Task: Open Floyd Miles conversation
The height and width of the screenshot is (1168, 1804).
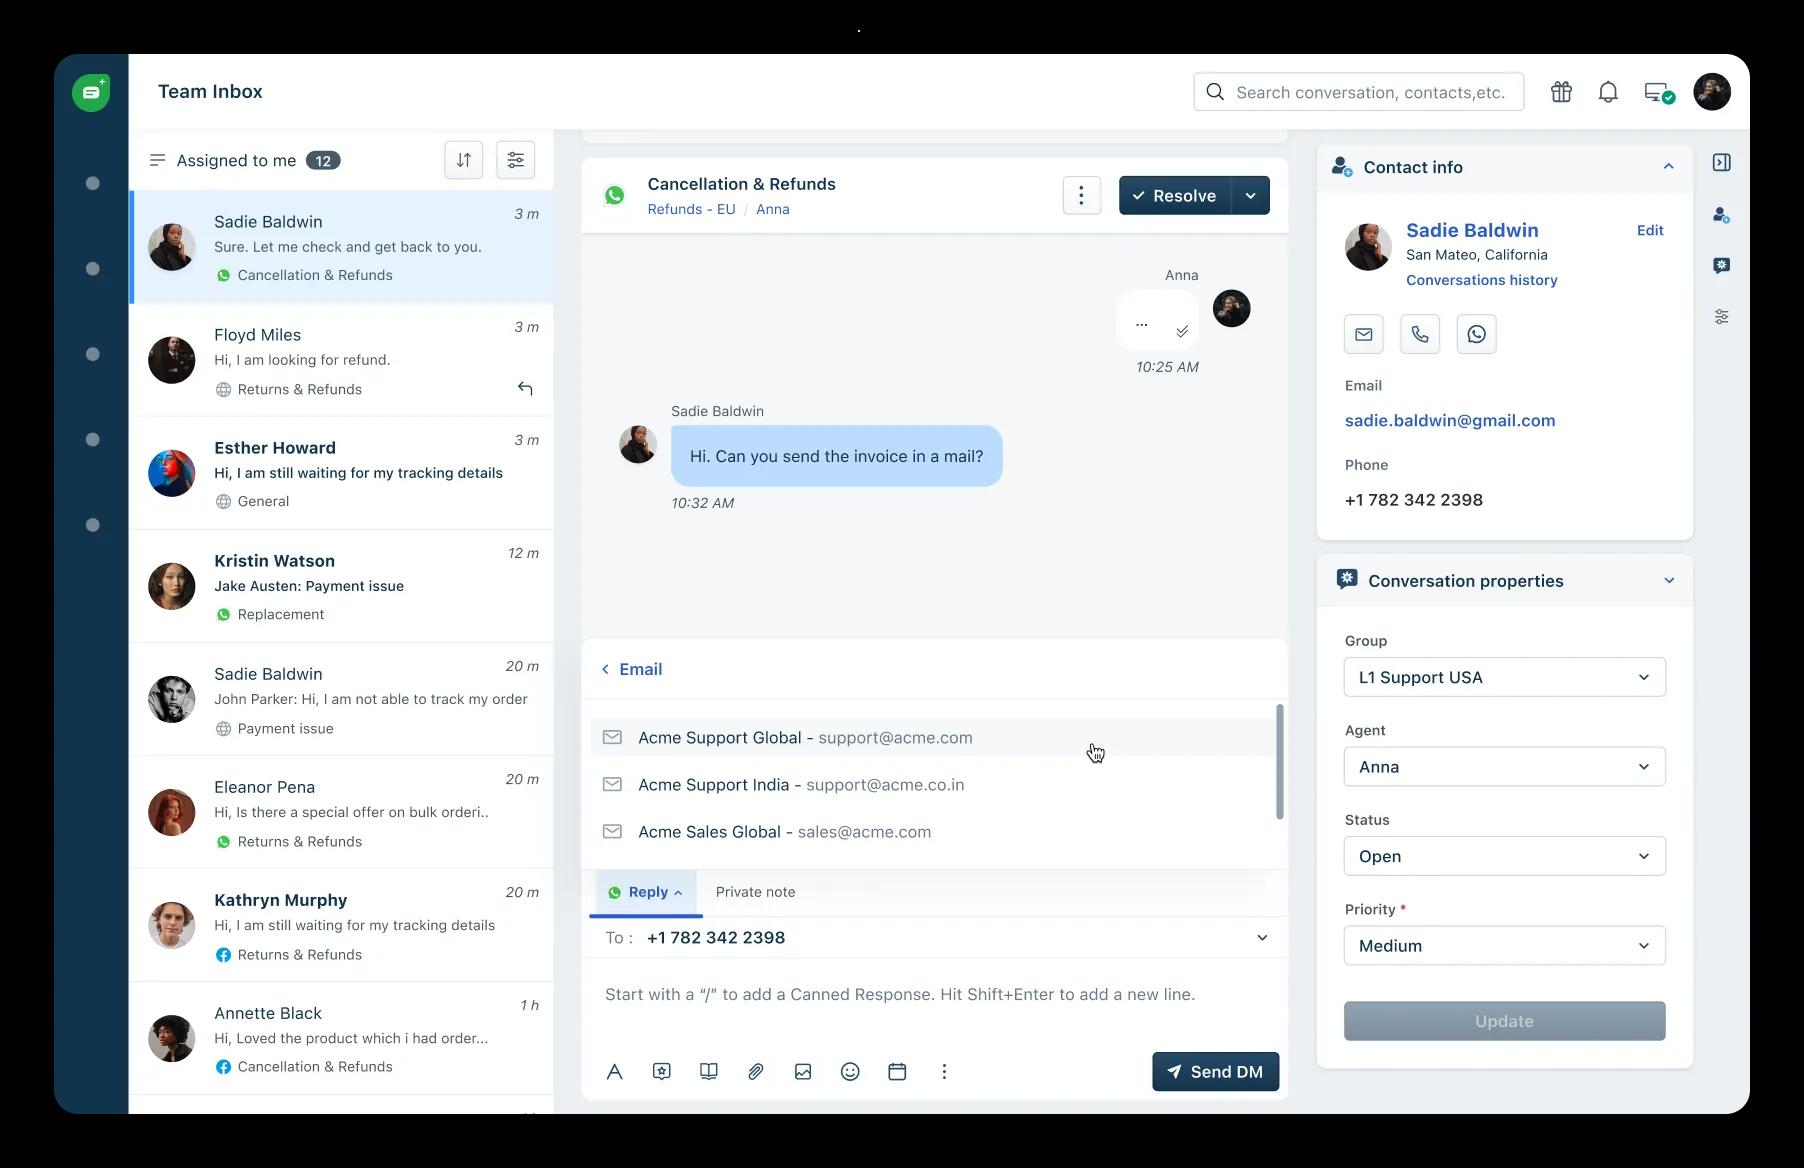Action: pos(341,360)
